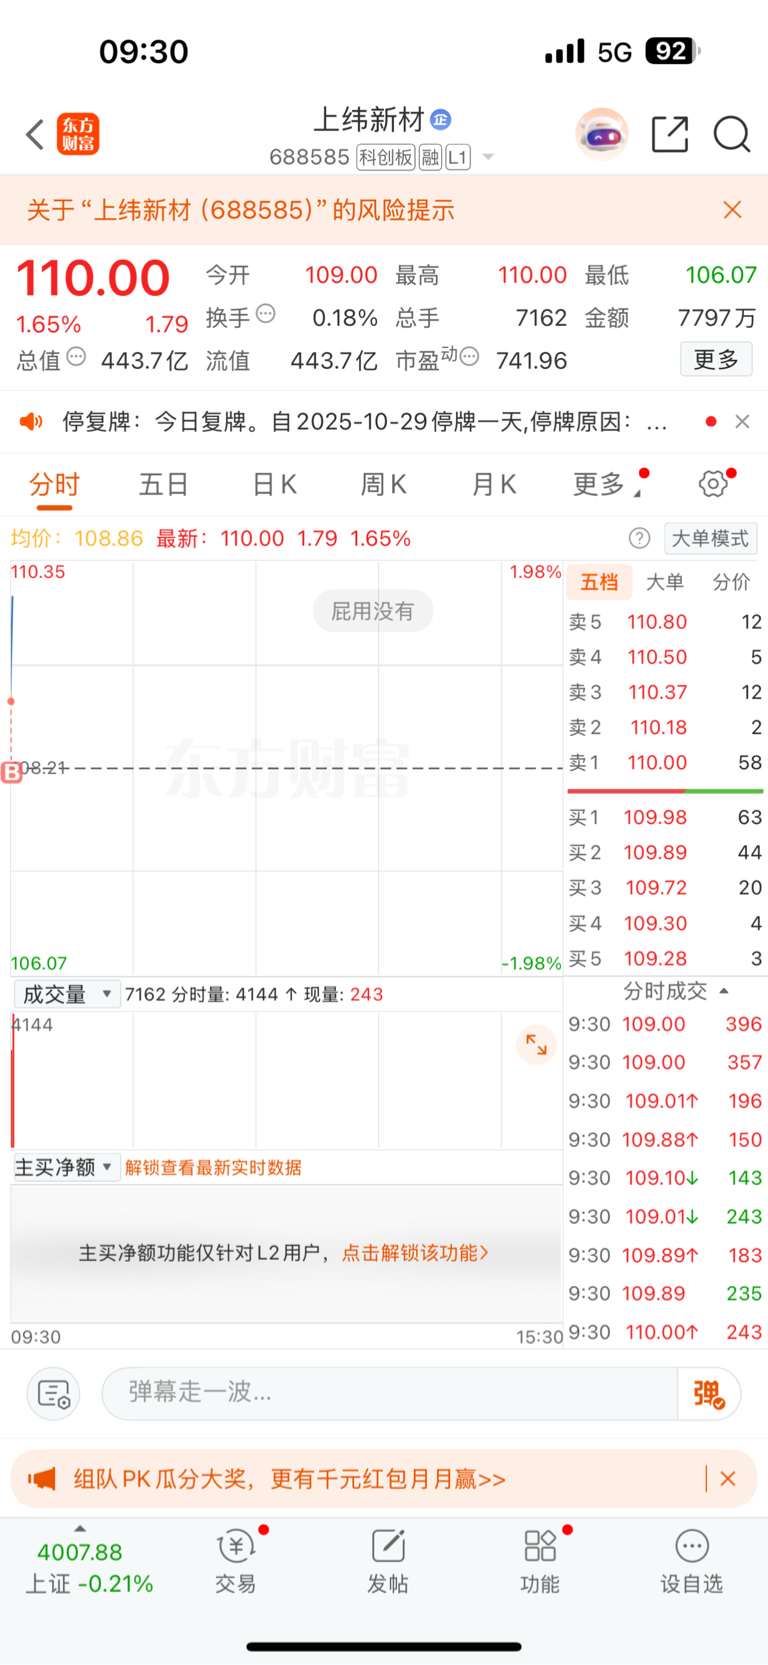Open the robot assistant avatar
768x1665 pixels.
pos(601,134)
